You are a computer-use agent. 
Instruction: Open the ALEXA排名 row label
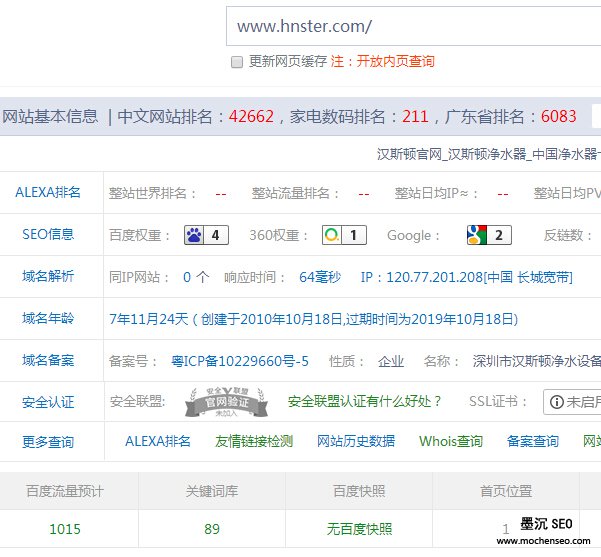tap(48, 192)
